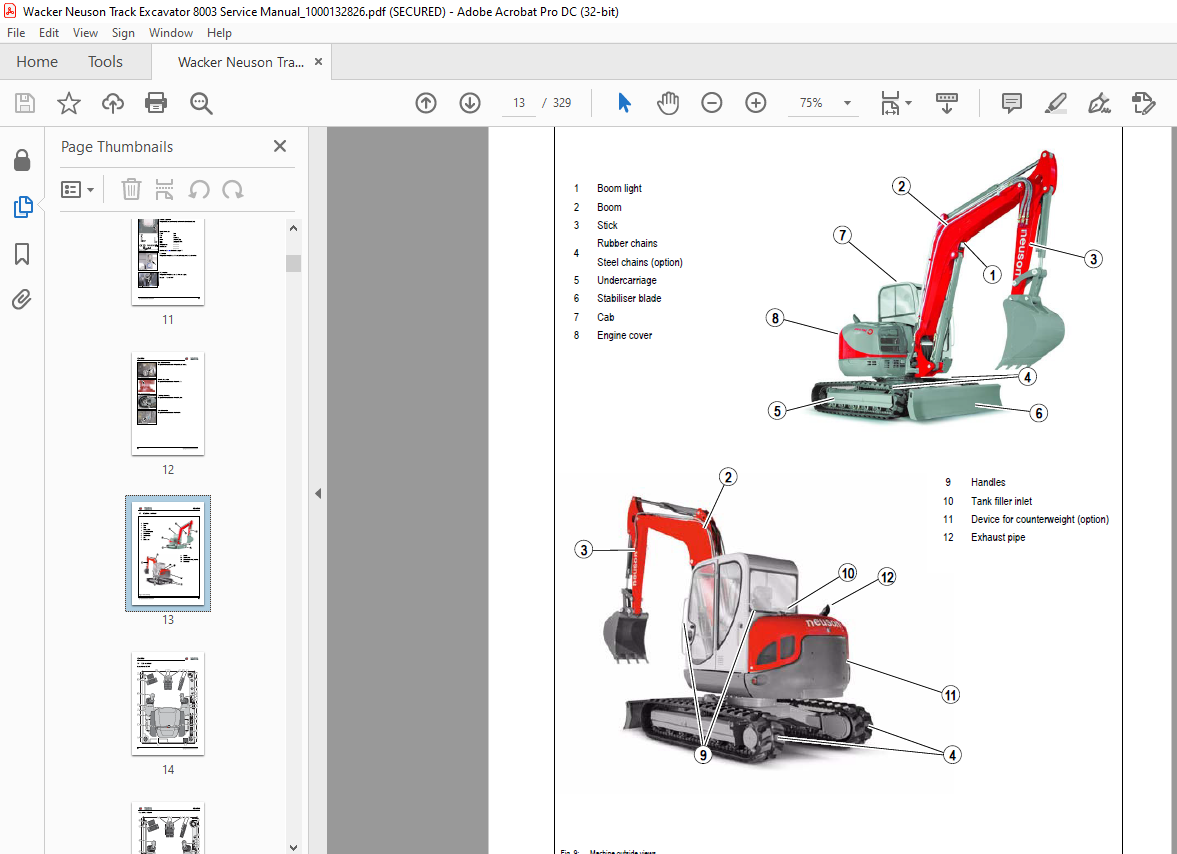This screenshot has width=1177, height=854.
Task: Click the fit page scrolling icon
Action: pos(890,103)
